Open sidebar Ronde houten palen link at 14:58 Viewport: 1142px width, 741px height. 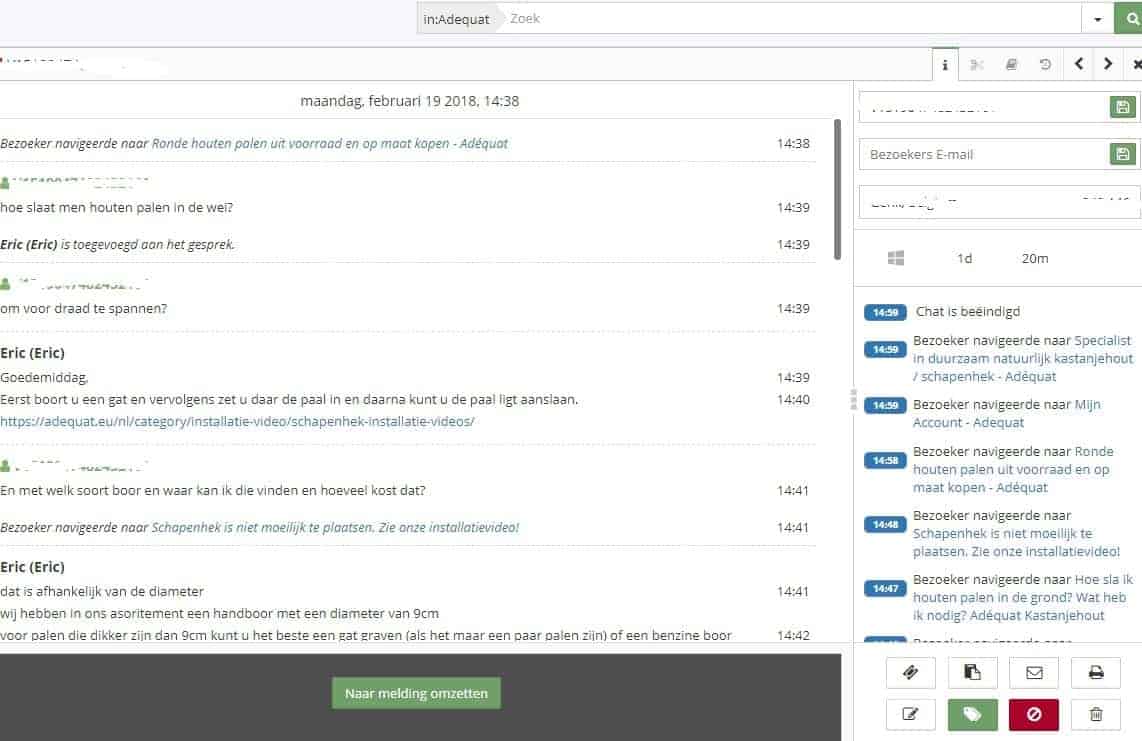[1013, 469]
